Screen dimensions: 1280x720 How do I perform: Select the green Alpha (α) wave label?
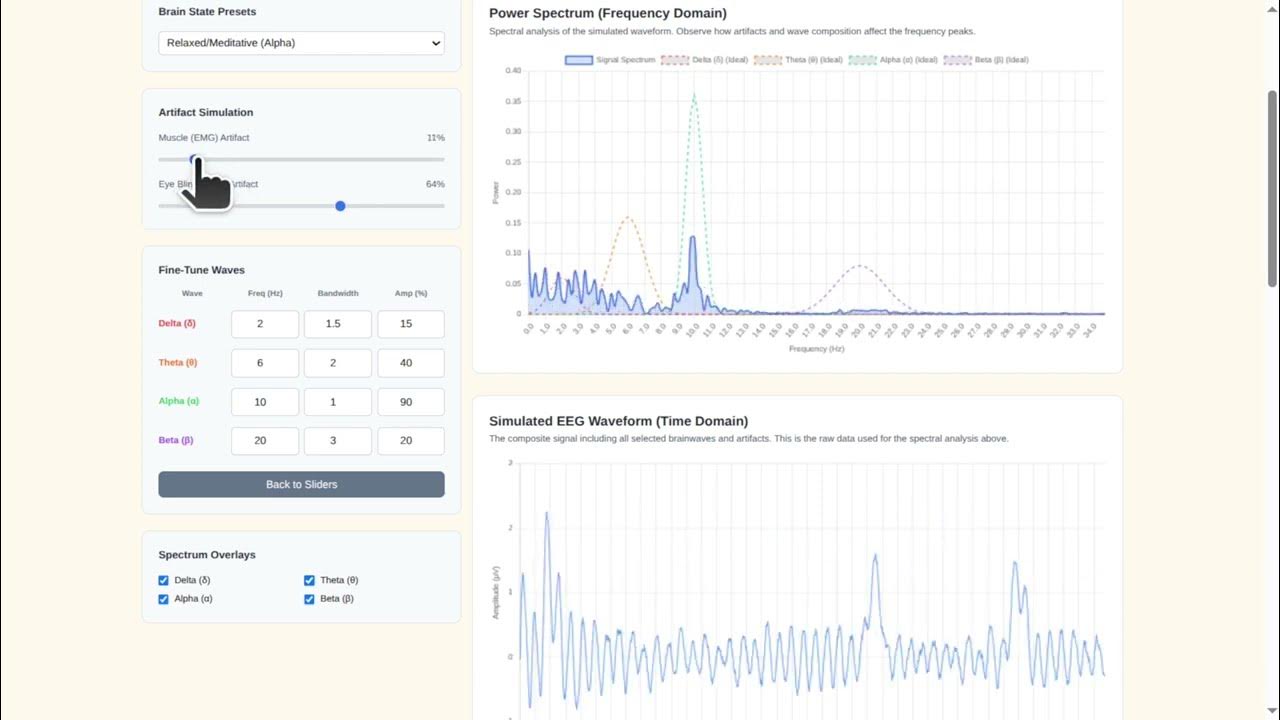tap(178, 401)
